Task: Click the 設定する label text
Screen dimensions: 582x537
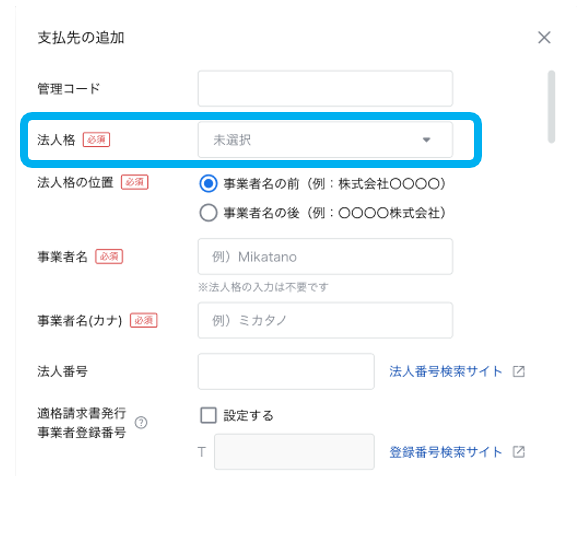Action: click(248, 416)
